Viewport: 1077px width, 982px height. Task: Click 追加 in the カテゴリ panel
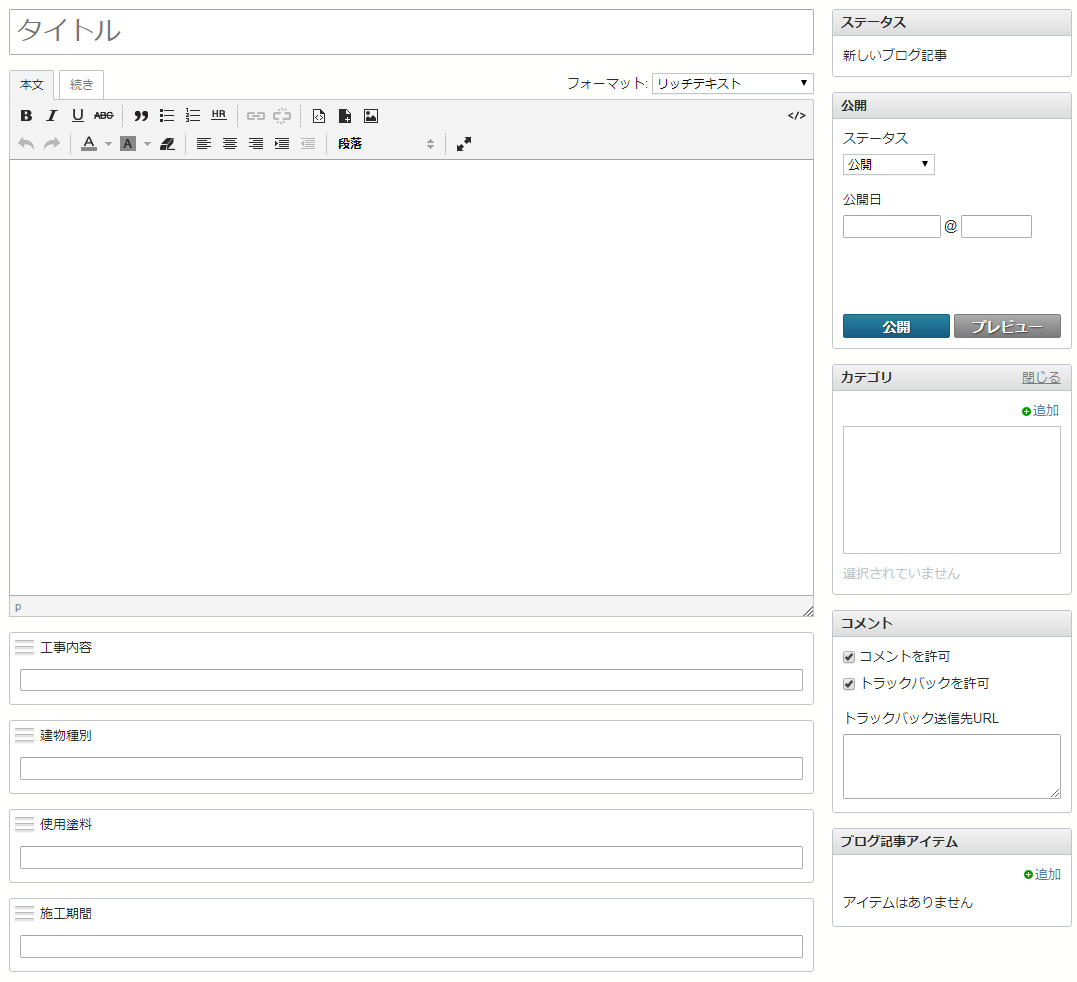tap(1040, 411)
